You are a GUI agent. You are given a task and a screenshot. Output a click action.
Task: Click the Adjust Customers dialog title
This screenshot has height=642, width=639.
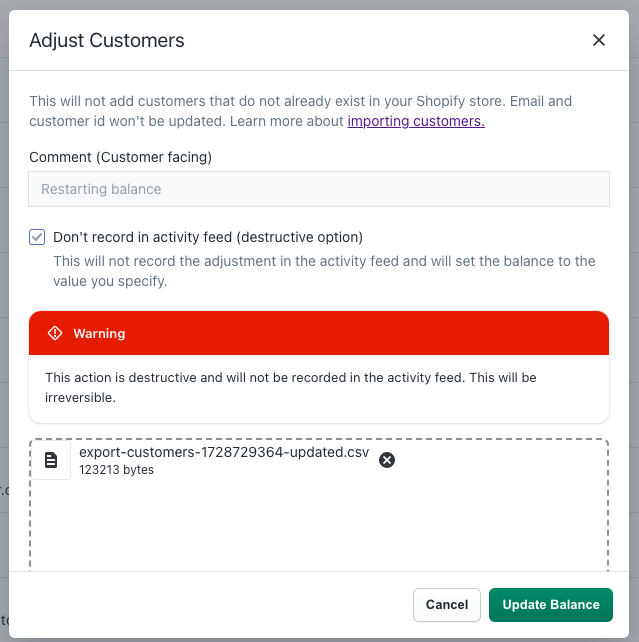[107, 40]
